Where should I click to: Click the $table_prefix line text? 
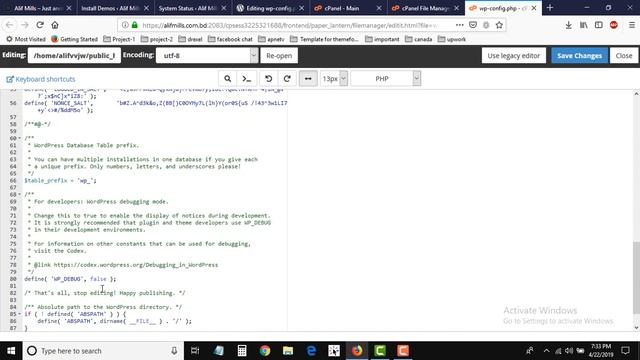(x=60, y=180)
